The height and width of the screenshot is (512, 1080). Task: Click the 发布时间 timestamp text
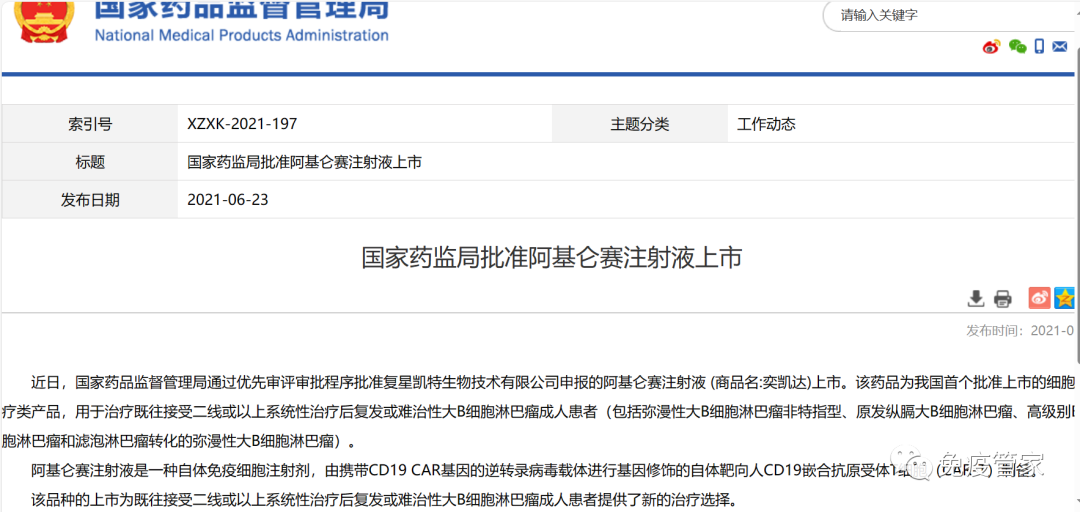[1022, 331]
